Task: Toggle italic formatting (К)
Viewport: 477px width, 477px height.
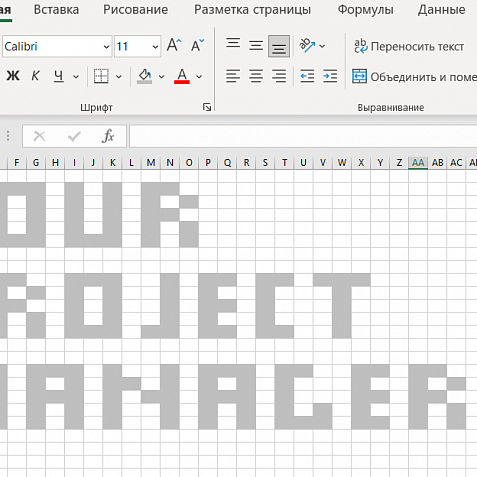Action: 35,76
